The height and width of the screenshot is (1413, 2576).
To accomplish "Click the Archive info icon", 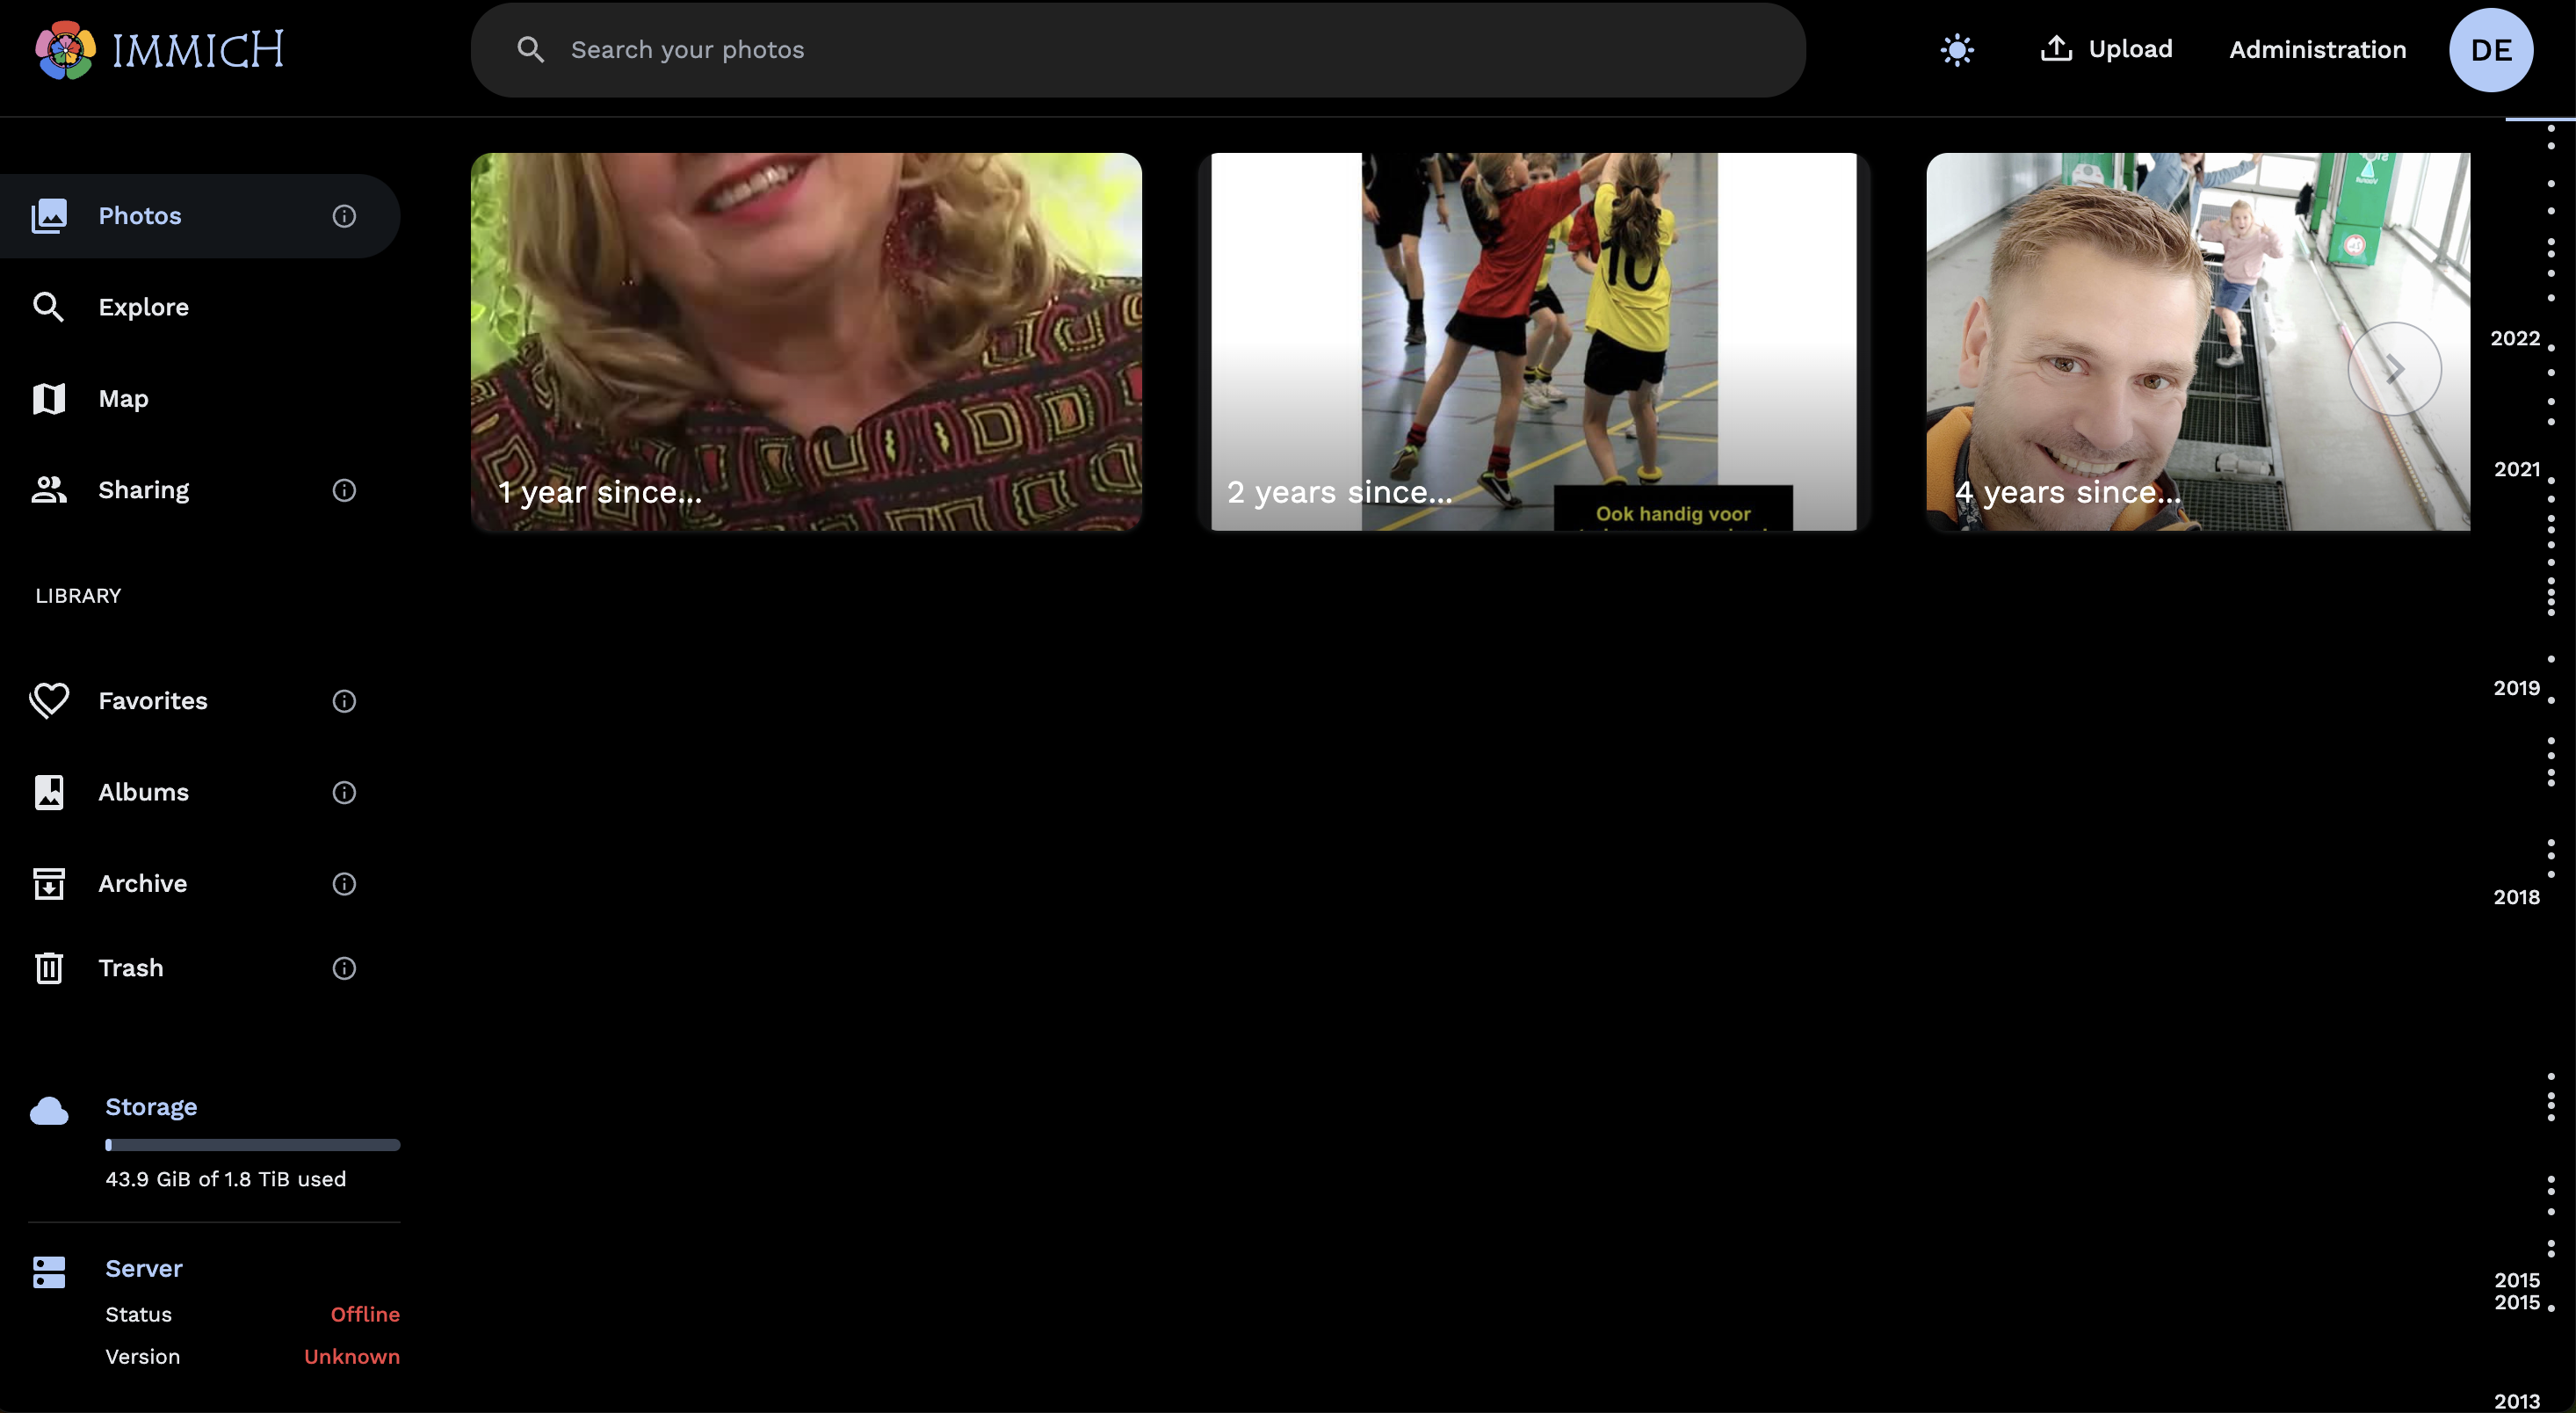I will pos(344,884).
